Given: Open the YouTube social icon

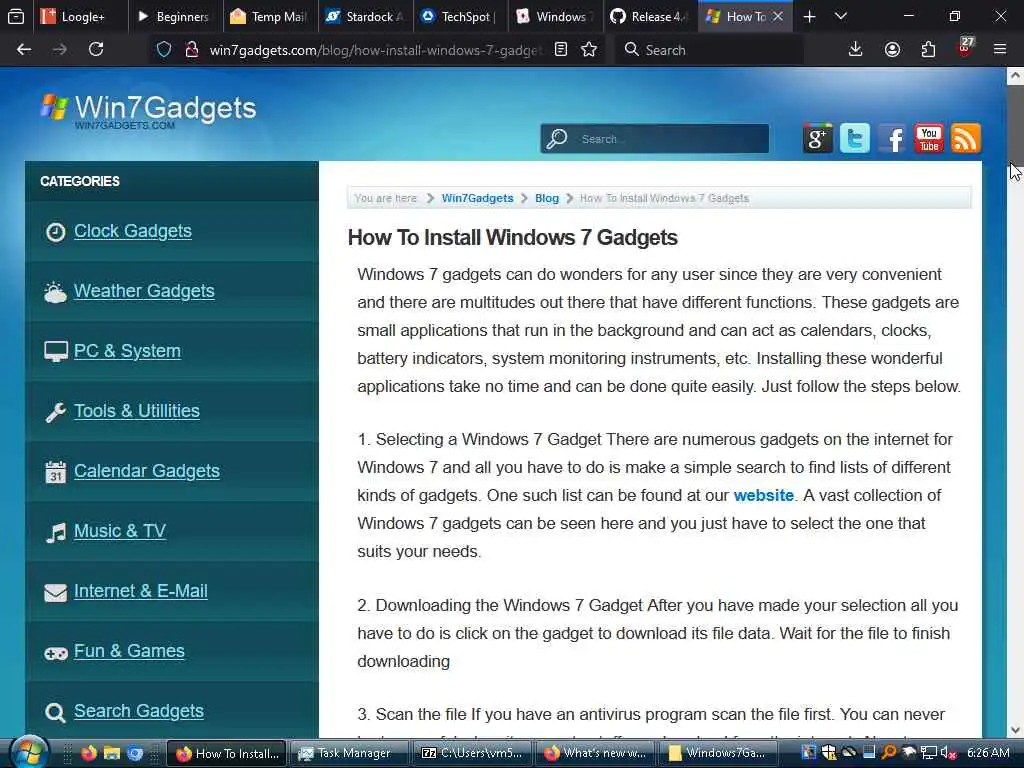Looking at the screenshot, I should (x=929, y=138).
